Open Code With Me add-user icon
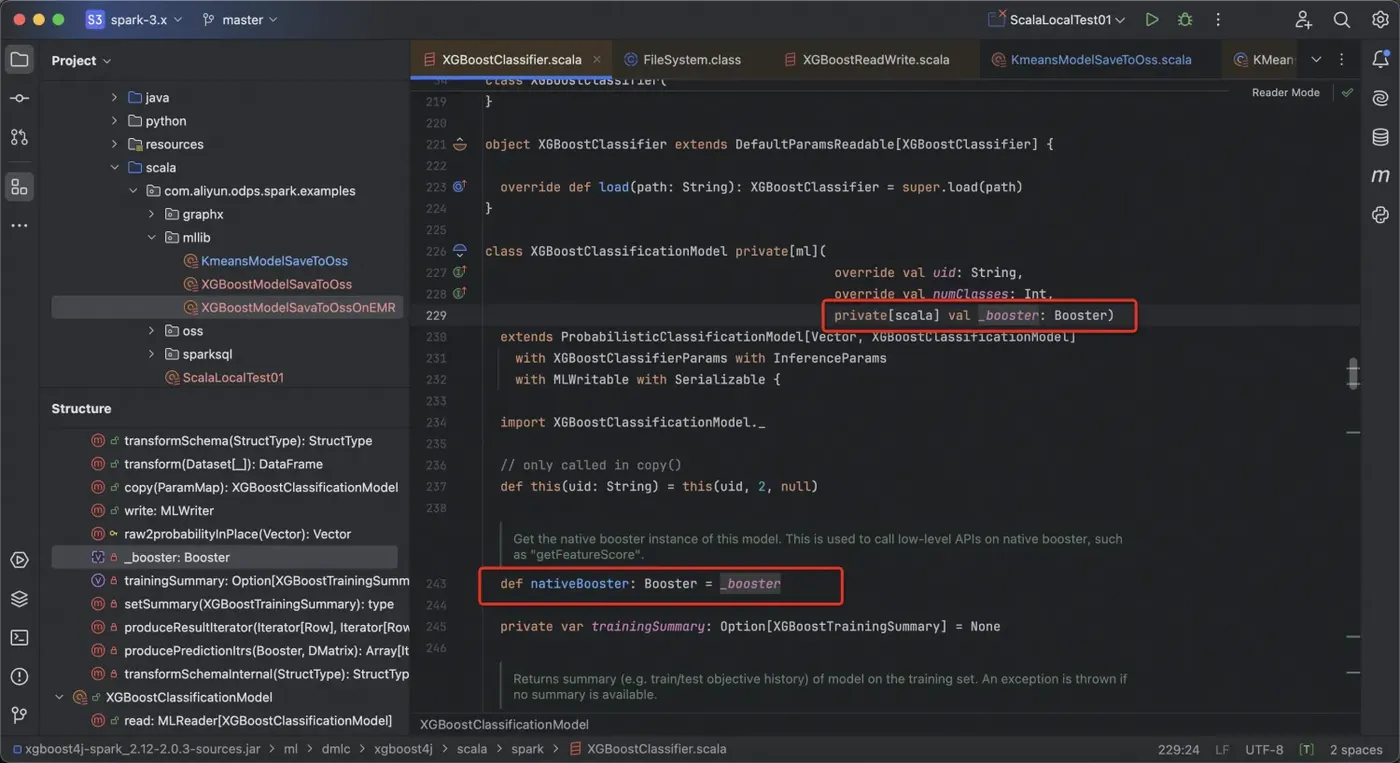1400x763 pixels. (x=1303, y=20)
